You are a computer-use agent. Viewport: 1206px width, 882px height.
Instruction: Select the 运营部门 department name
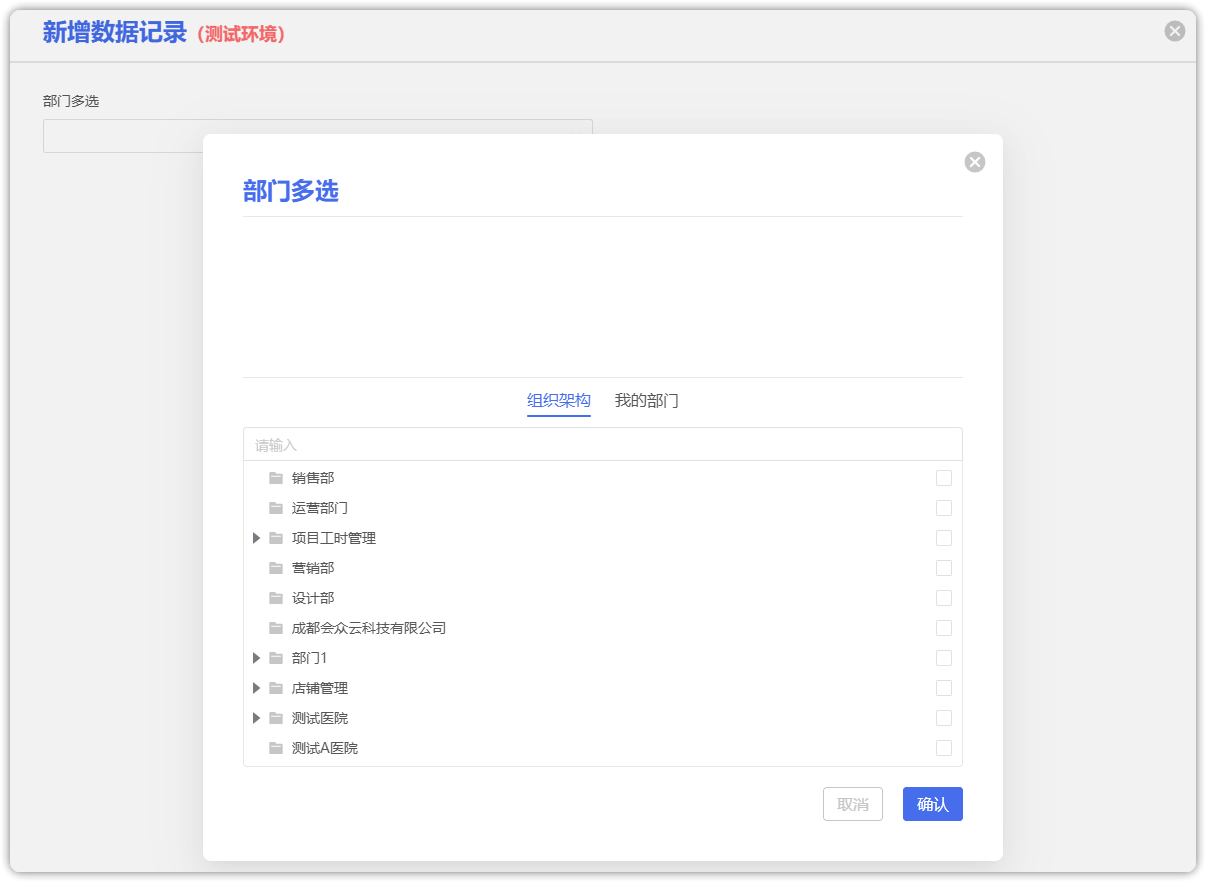(x=320, y=508)
